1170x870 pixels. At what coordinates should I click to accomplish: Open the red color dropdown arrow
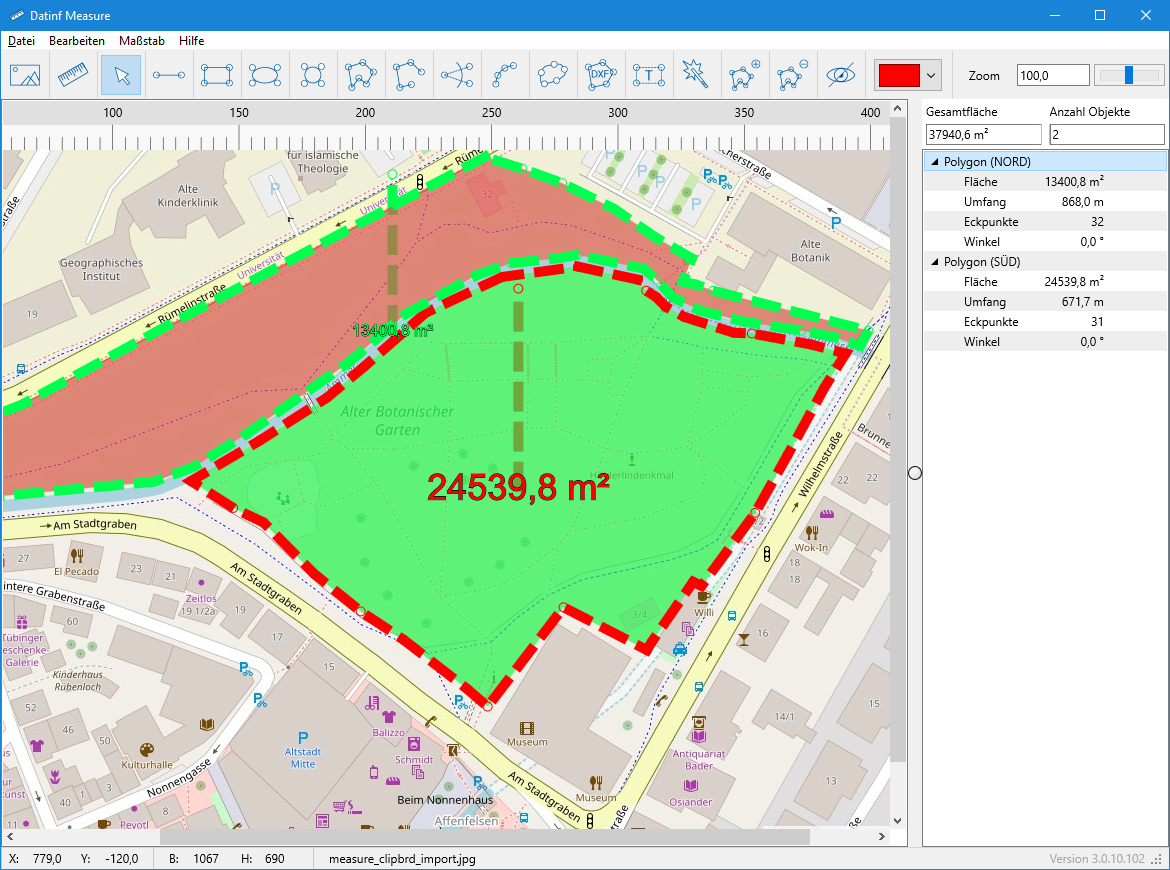click(932, 75)
